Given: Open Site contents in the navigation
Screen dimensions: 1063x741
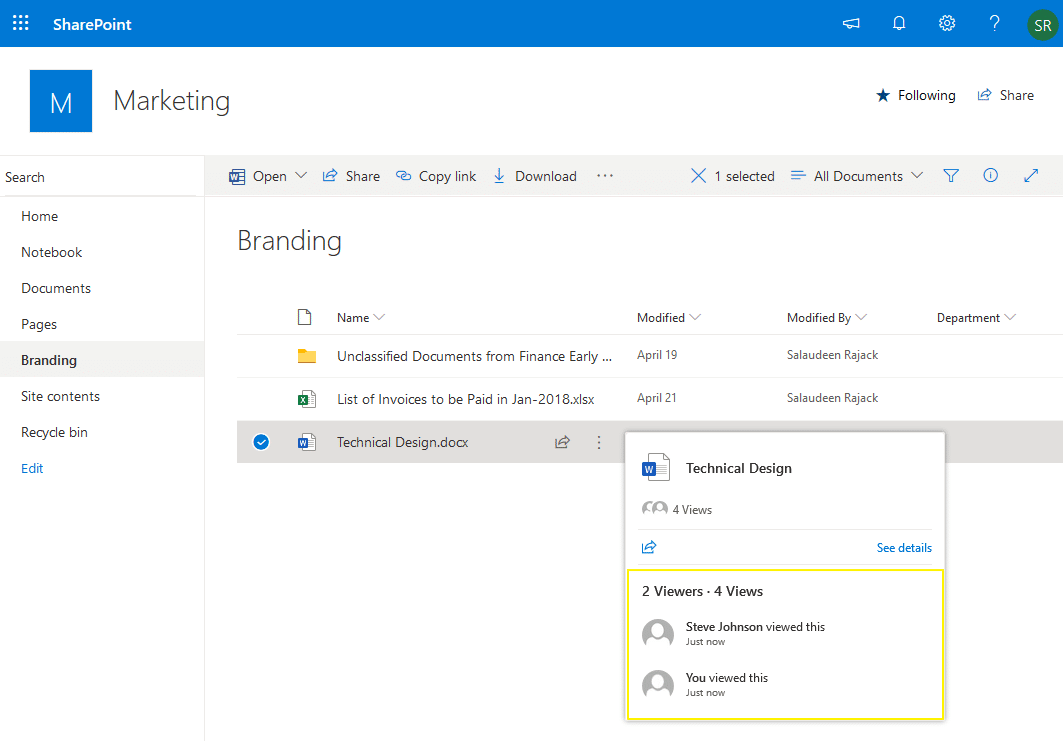Looking at the screenshot, I should (x=60, y=396).
